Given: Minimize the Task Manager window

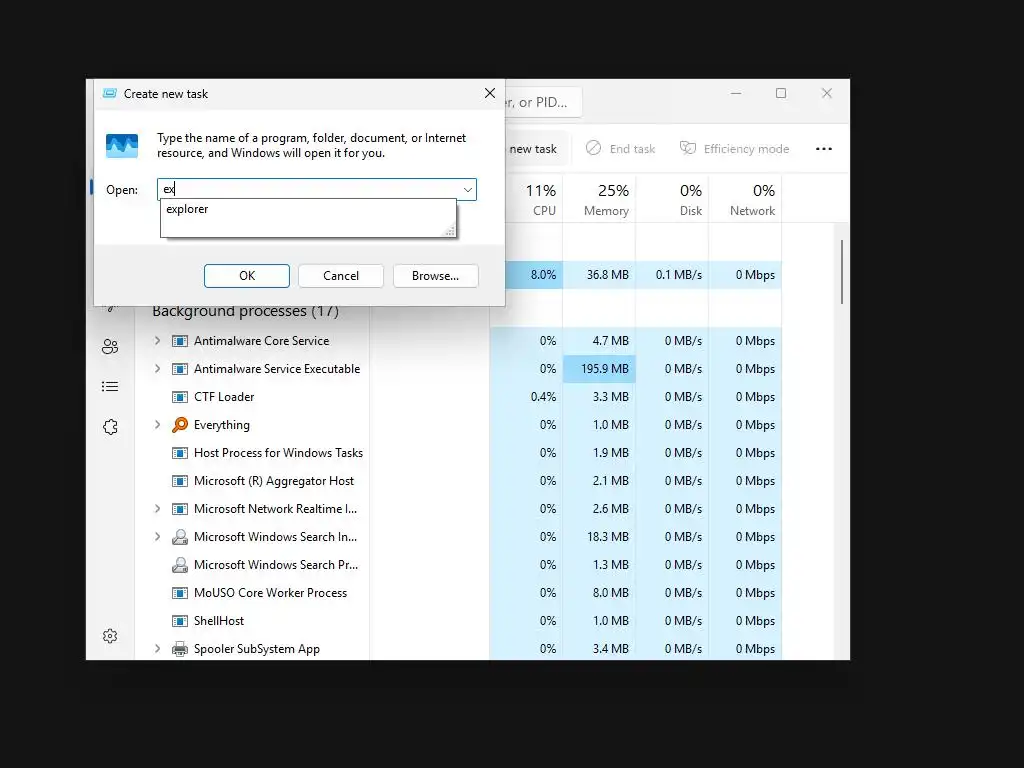Looking at the screenshot, I should (736, 93).
